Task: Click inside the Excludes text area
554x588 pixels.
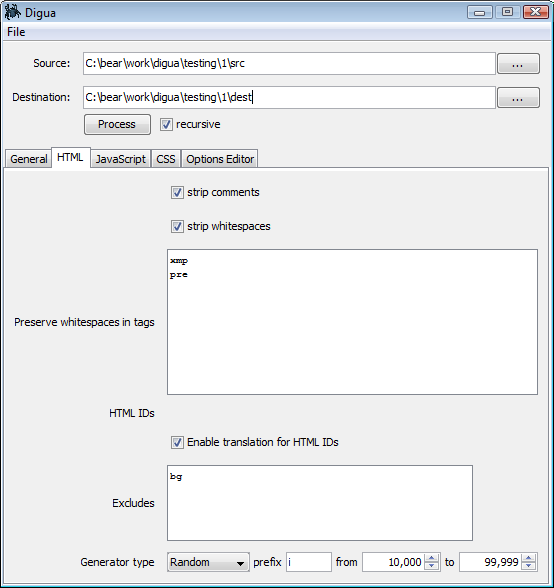Action: (320, 503)
